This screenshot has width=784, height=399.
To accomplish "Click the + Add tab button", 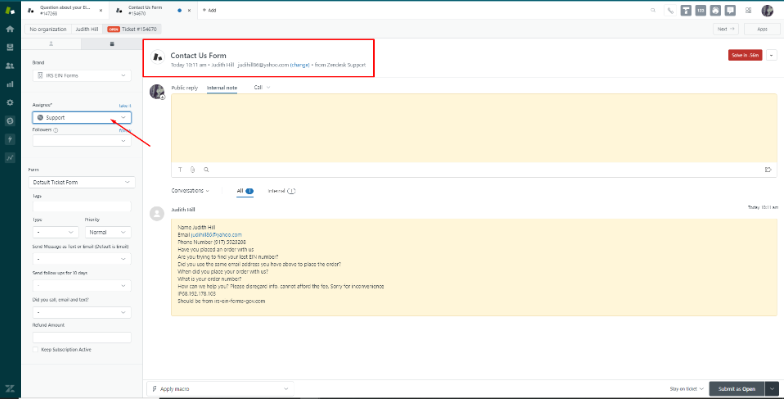I will click(210, 10).
